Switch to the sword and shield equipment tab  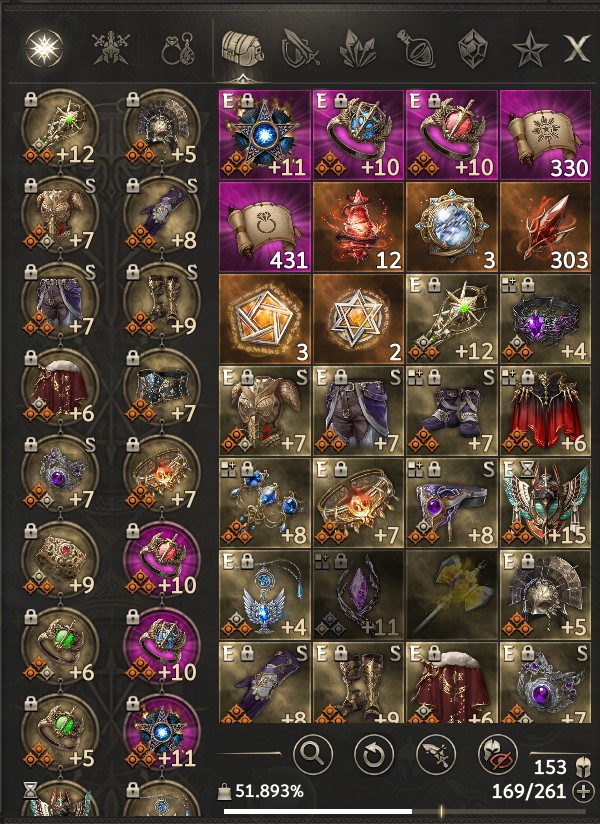point(300,49)
